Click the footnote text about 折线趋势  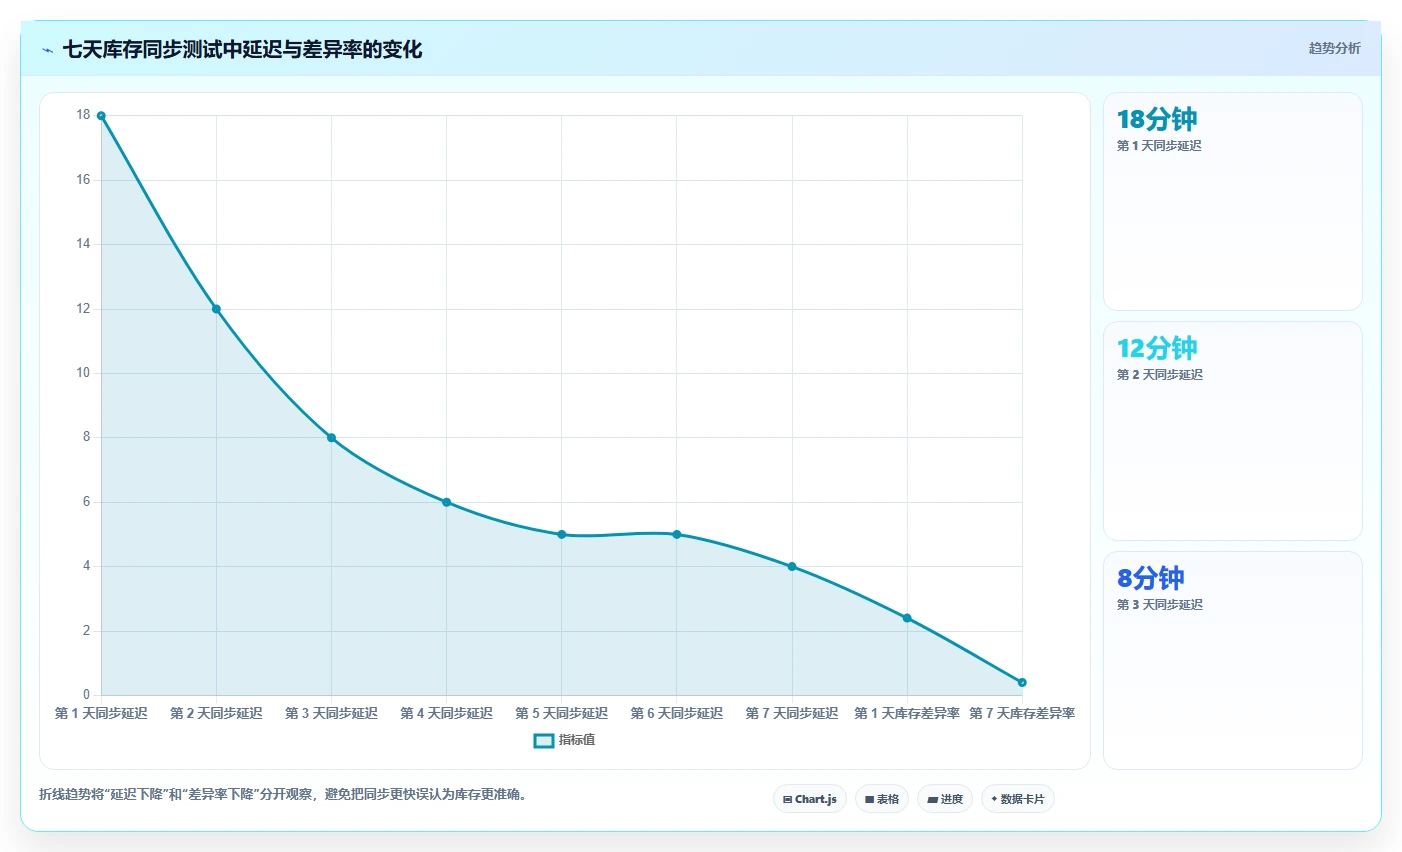tap(283, 795)
